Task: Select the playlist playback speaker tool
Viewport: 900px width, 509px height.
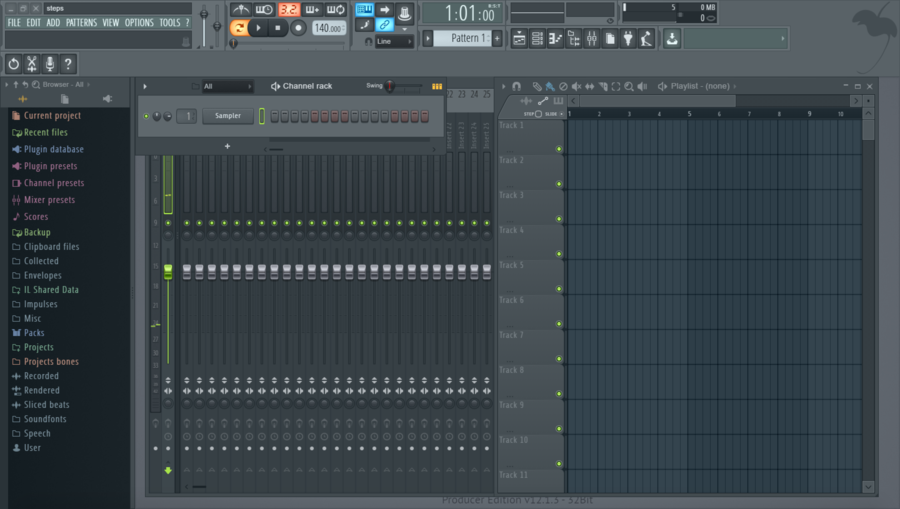Action: click(x=642, y=86)
